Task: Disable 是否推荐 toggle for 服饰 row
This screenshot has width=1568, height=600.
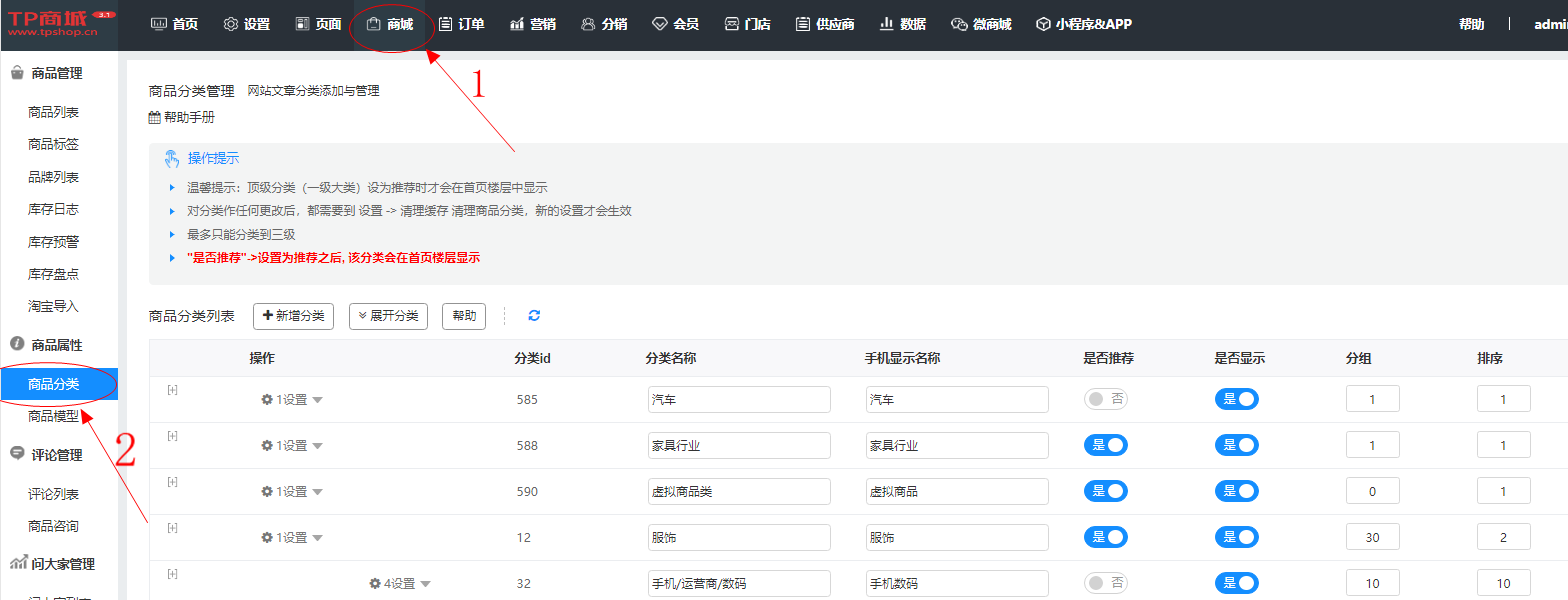Action: pos(1105,537)
